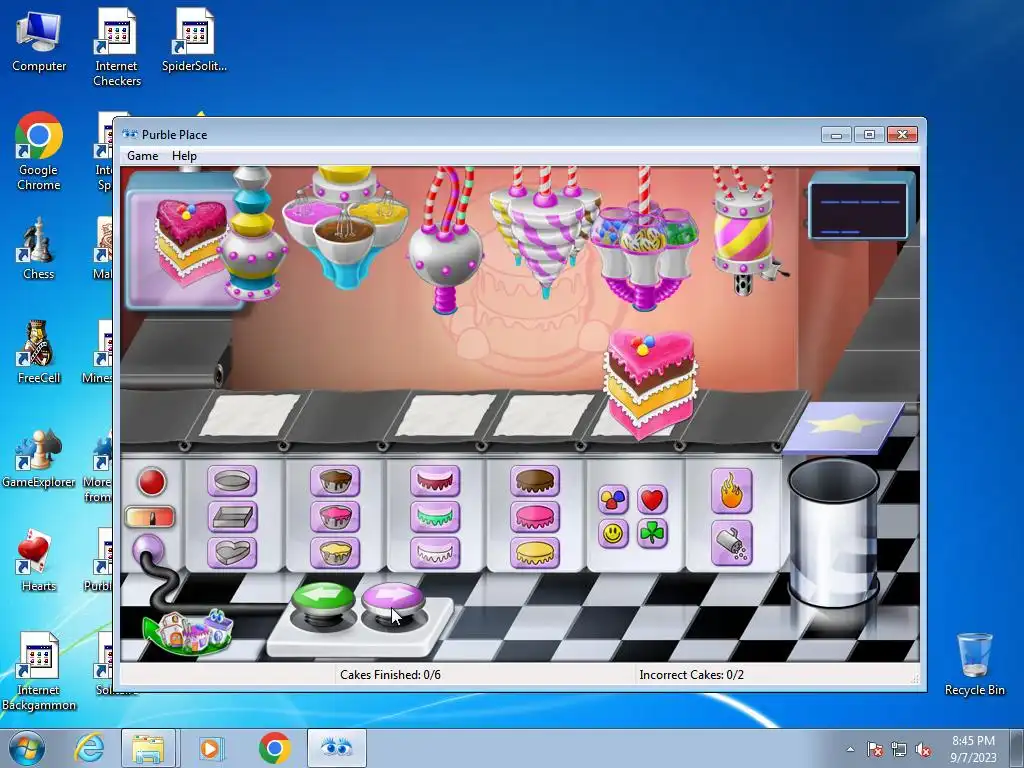Image resolution: width=1024 pixels, height=768 pixels.
Task: Select the FreeCell desktop shortcut
Action: coord(39,353)
